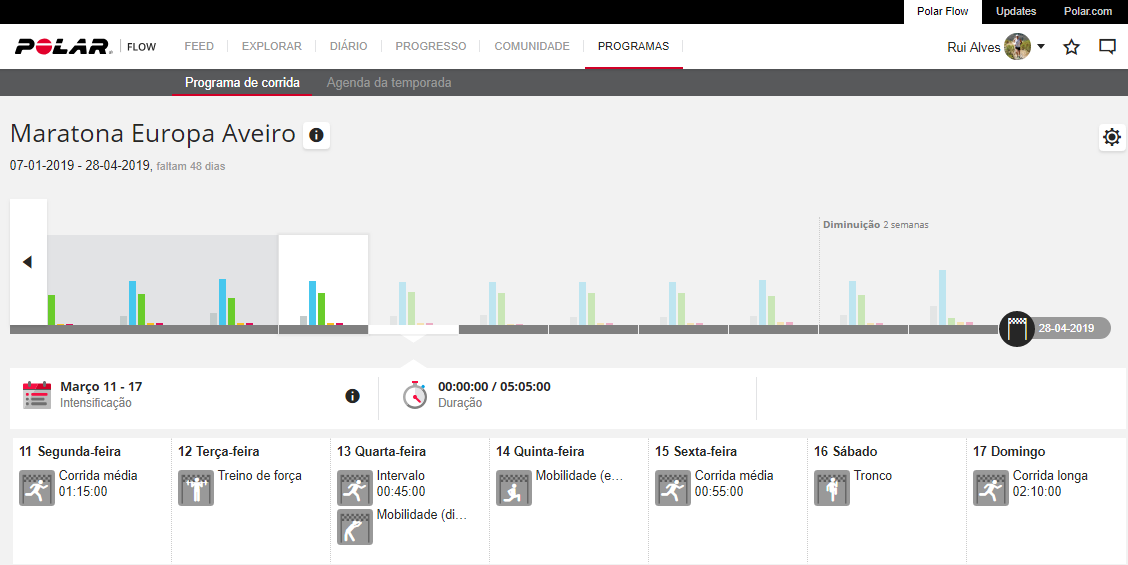Click info icon beside Maratona Europa Aveiro
Screen dimensions: 1128x565
click(x=316, y=135)
